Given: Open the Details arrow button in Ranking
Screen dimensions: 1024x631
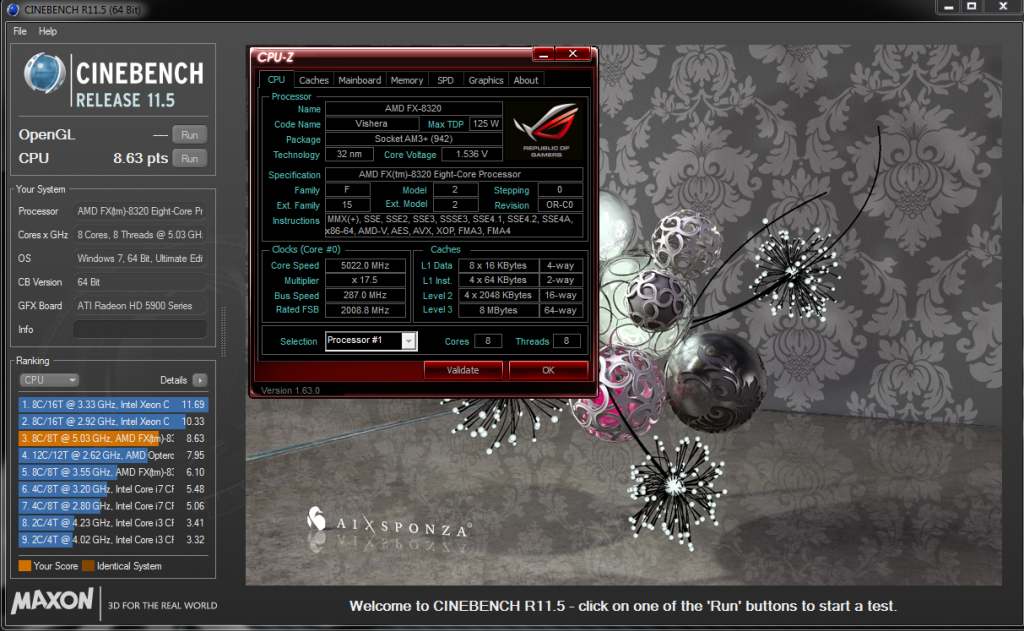Looking at the screenshot, I should [x=200, y=380].
